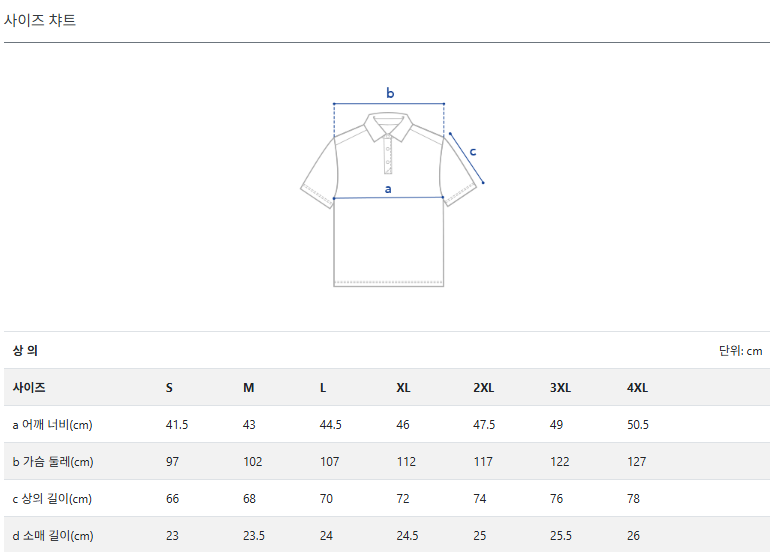770x552 pixels.
Task: Select the '사이즈' header cell
Action: tap(29, 388)
